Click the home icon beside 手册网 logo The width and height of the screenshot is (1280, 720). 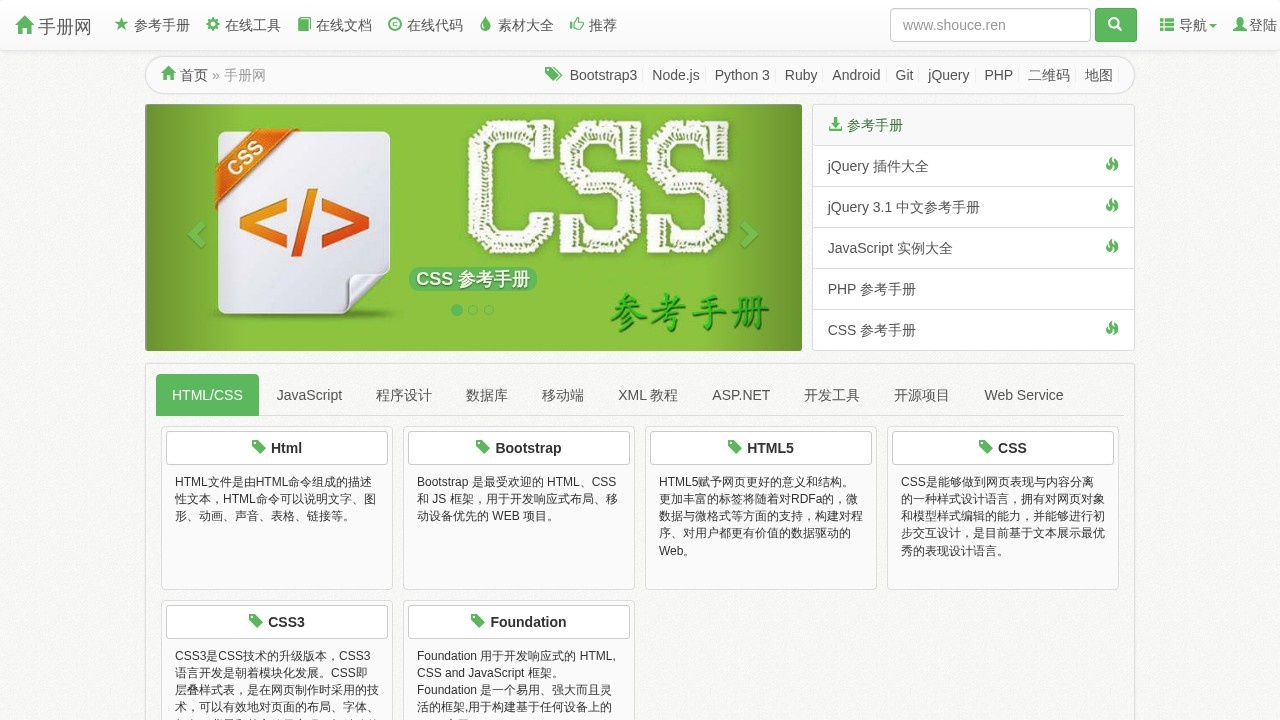25,26
